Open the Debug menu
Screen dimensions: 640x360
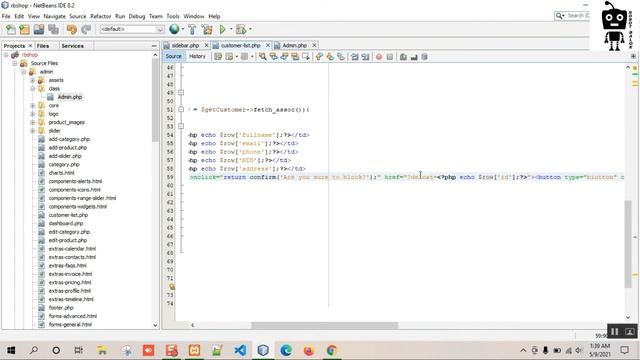coord(137,16)
